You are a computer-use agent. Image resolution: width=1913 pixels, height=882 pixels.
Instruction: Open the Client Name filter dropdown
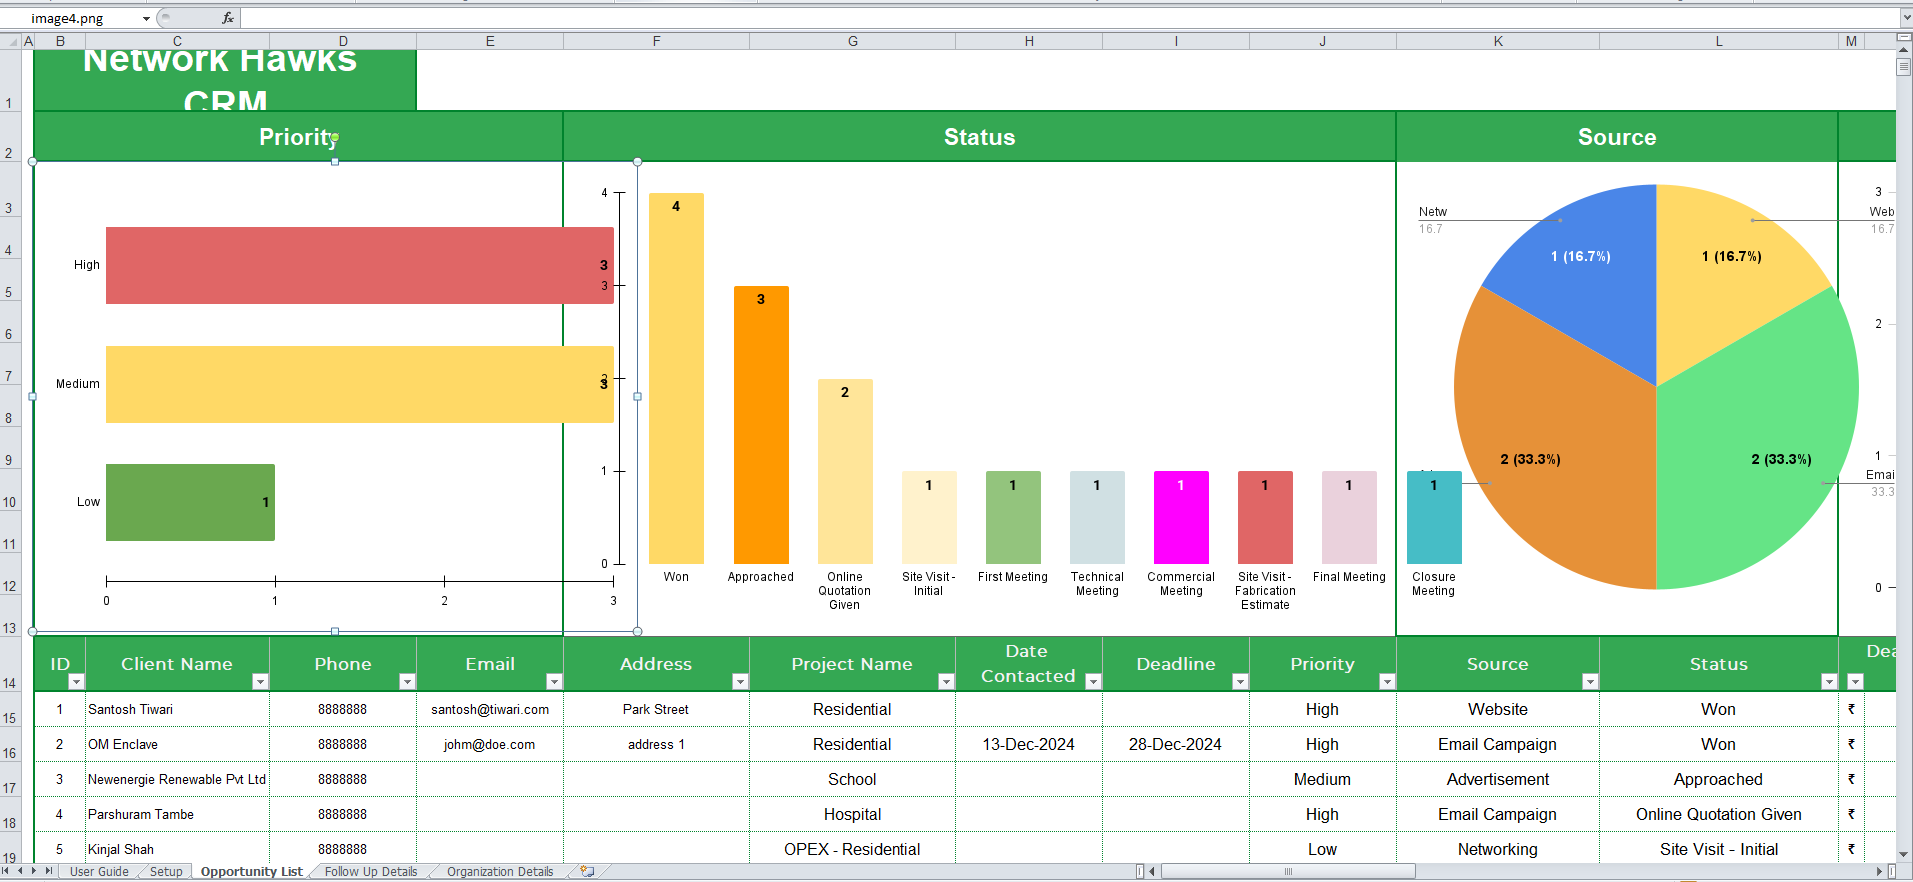pos(260,681)
